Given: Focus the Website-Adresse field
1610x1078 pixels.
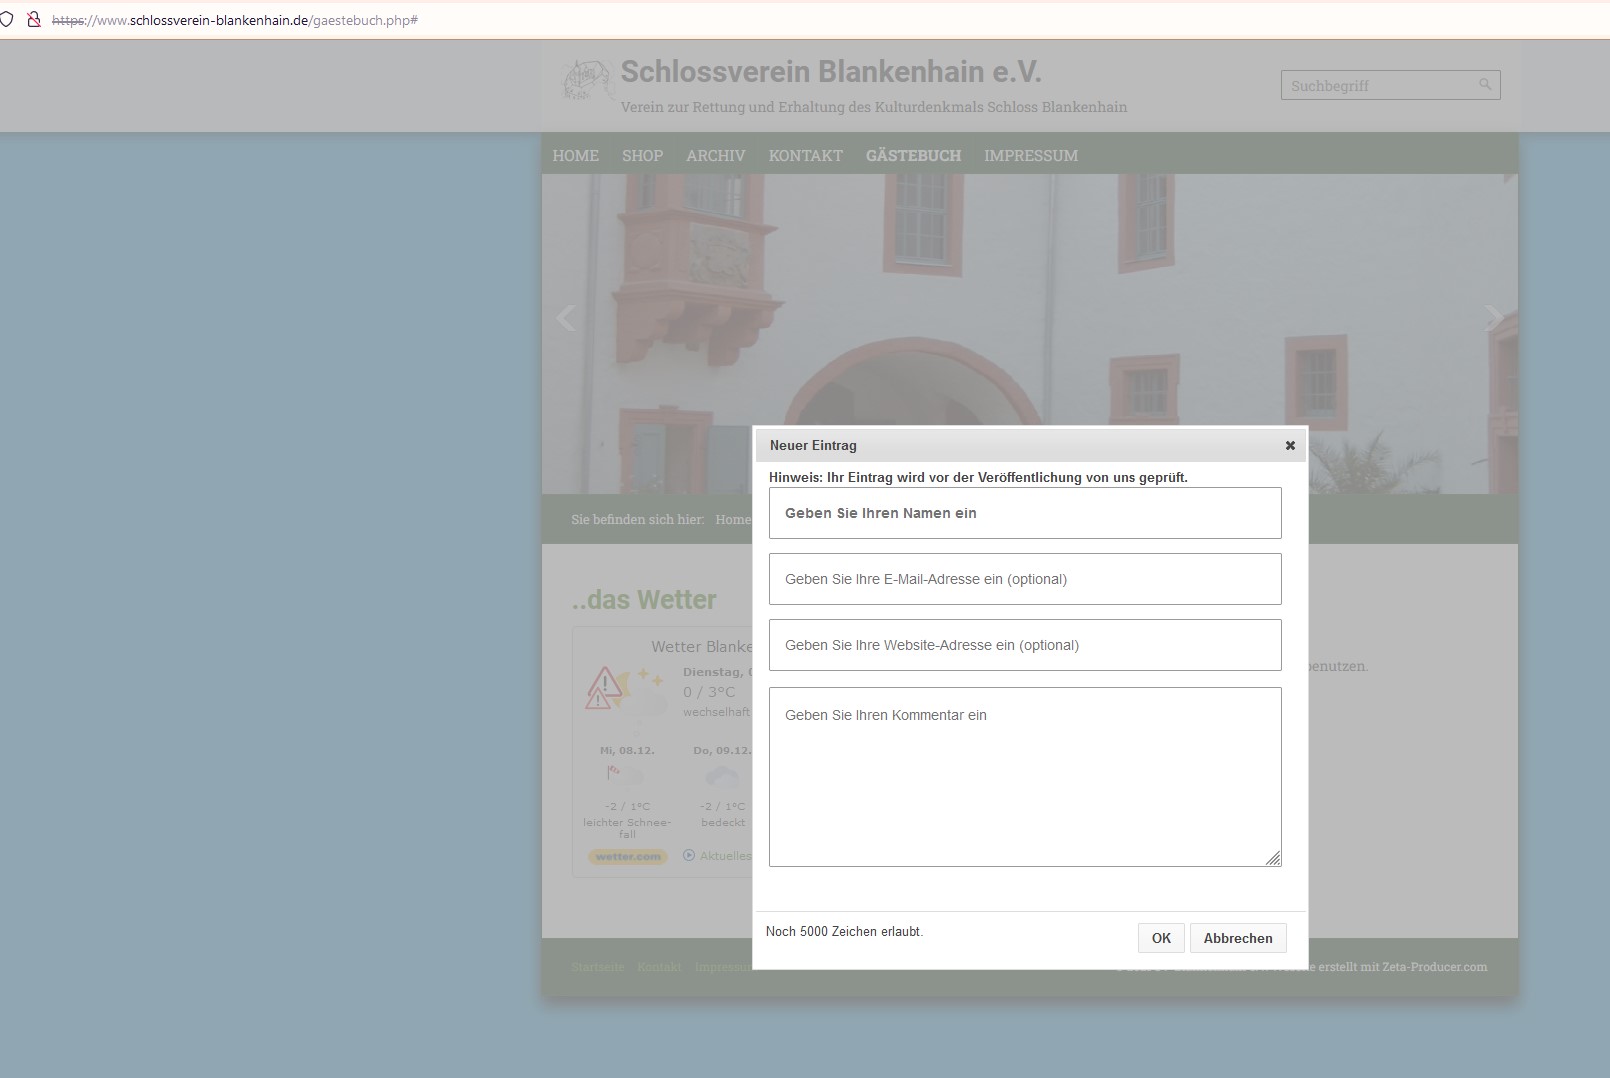Looking at the screenshot, I should (1025, 645).
